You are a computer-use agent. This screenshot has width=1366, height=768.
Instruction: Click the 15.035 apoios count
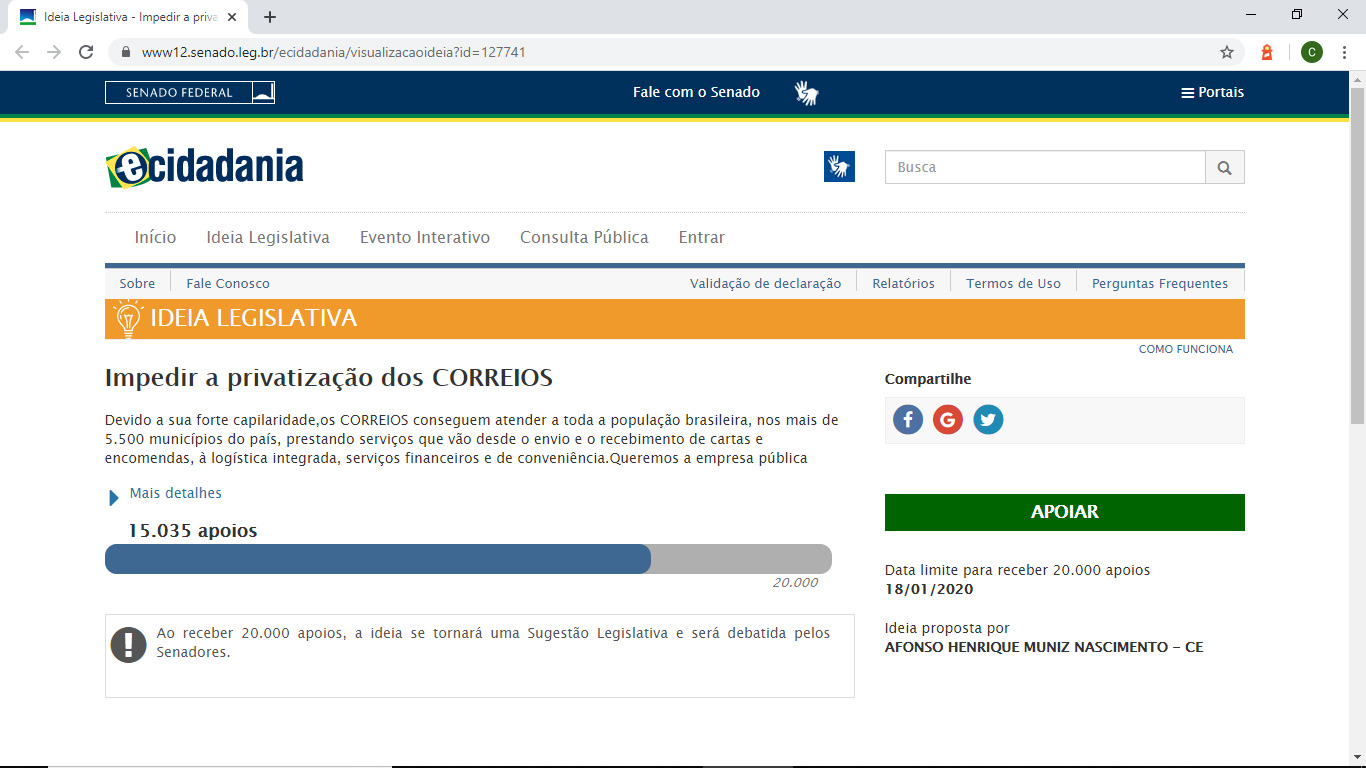click(x=192, y=531)
